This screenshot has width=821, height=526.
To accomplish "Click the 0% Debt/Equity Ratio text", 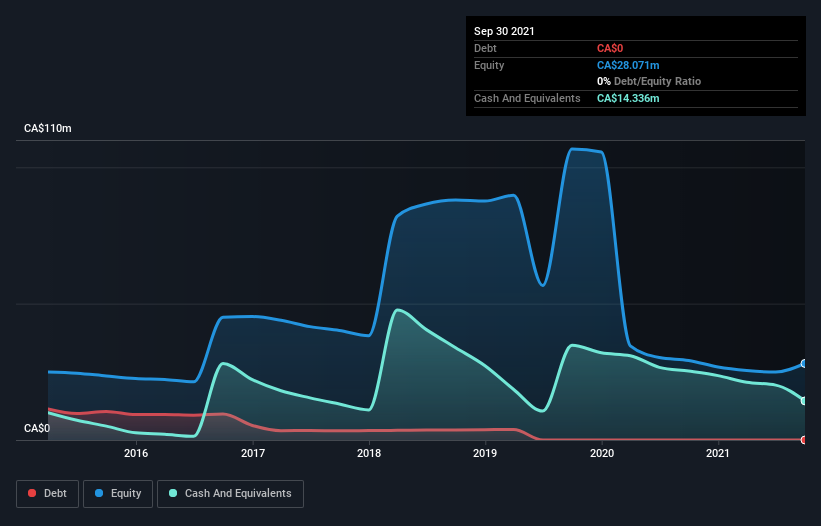I will 649,81.
